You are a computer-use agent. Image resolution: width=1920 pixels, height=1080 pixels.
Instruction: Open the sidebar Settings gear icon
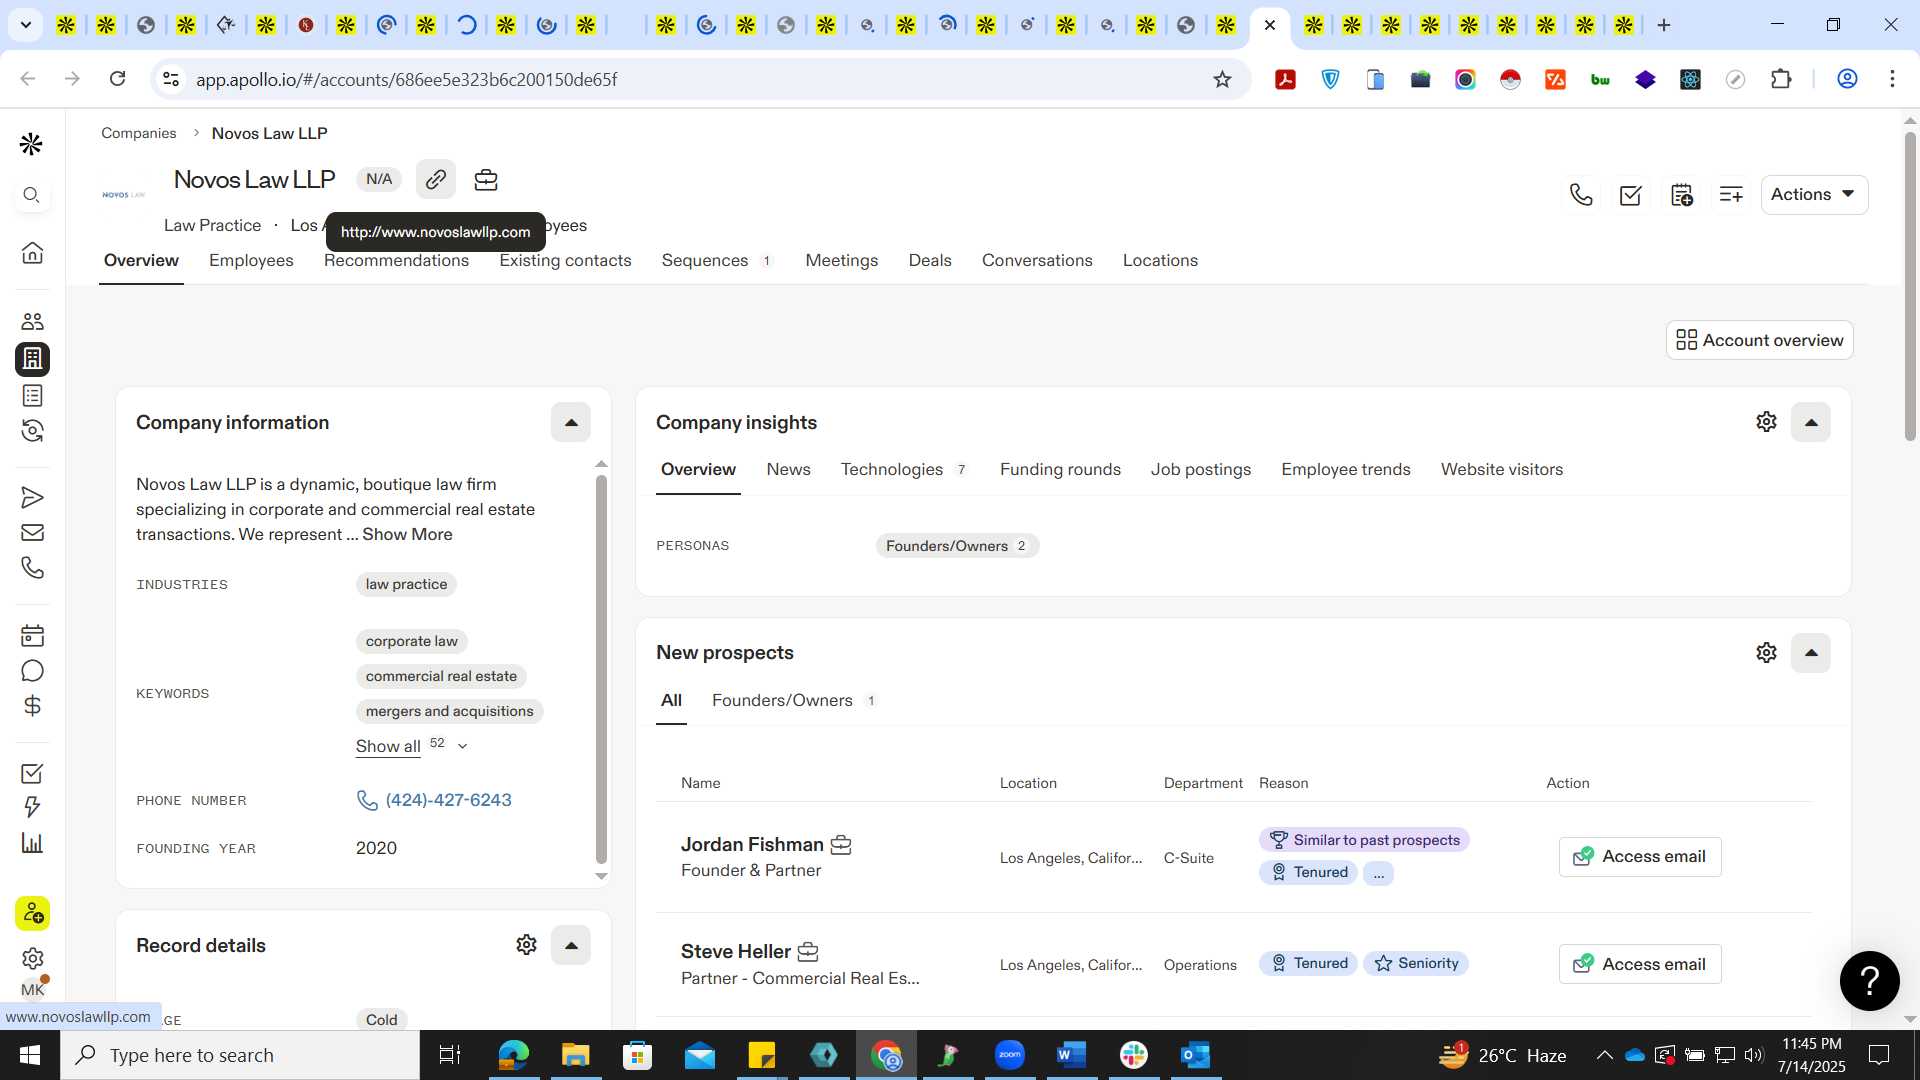click(32, 958)
